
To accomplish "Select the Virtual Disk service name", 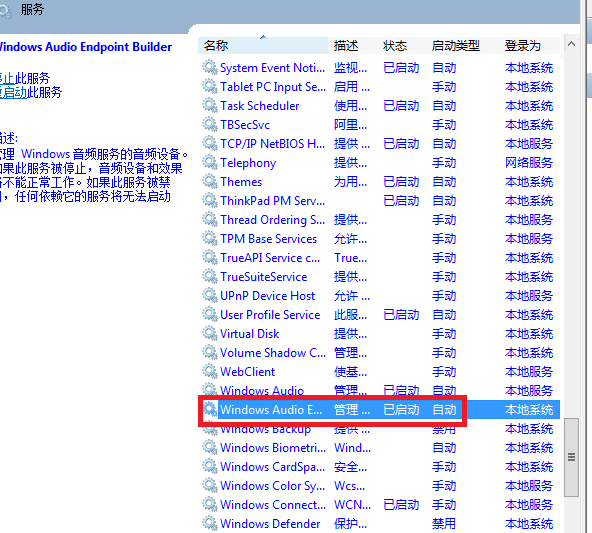I will [x=250, y=334].
